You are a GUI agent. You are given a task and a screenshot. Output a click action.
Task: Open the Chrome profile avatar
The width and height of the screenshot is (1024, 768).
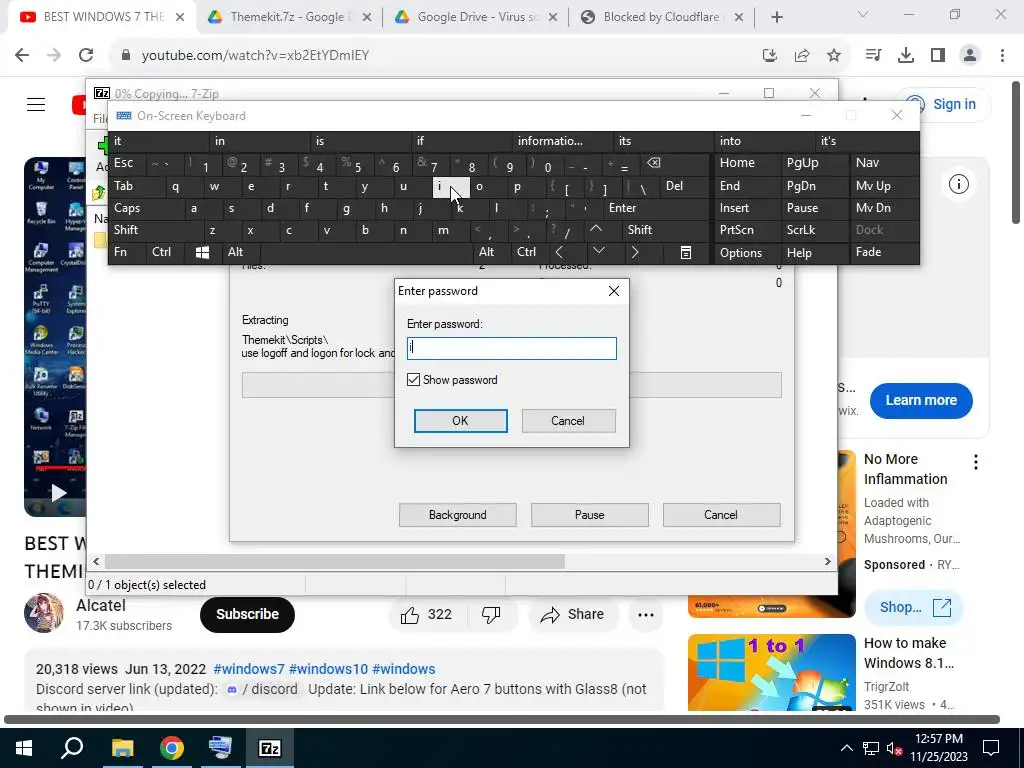point(970,56)
